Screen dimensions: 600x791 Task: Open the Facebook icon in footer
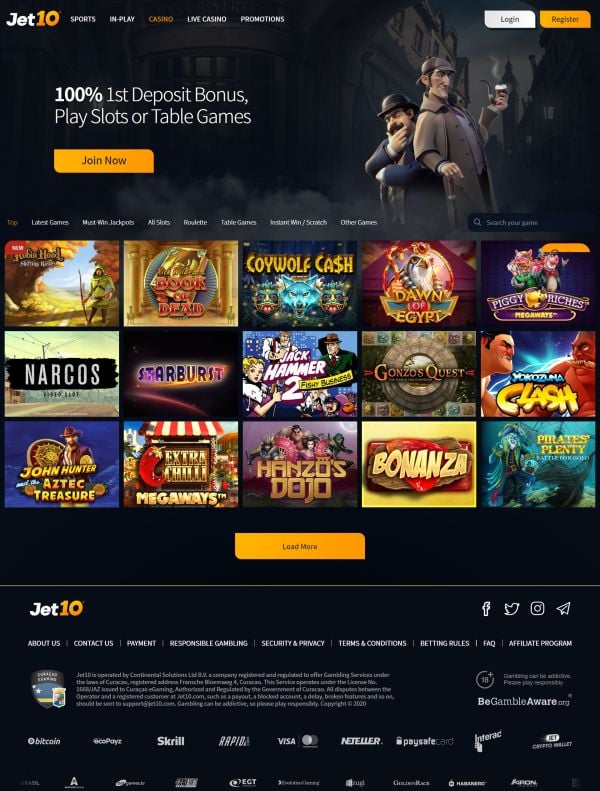click(486, 608)
